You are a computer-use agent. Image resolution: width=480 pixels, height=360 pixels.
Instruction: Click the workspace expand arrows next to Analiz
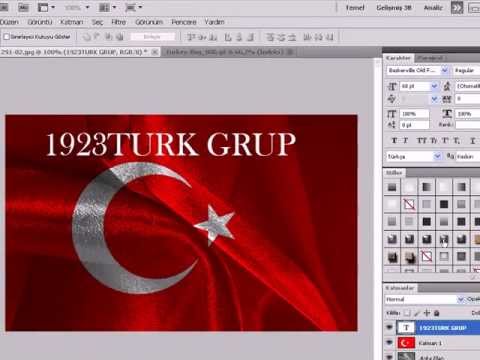[457, 8]
